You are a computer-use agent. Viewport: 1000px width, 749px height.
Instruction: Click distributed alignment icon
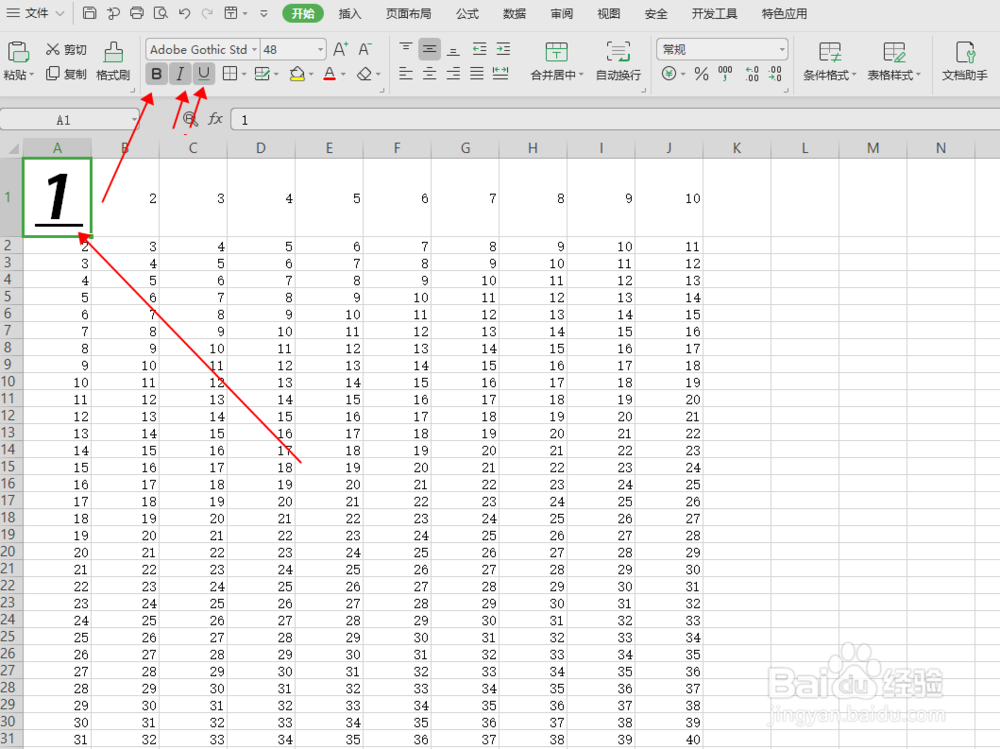[501, 74]
